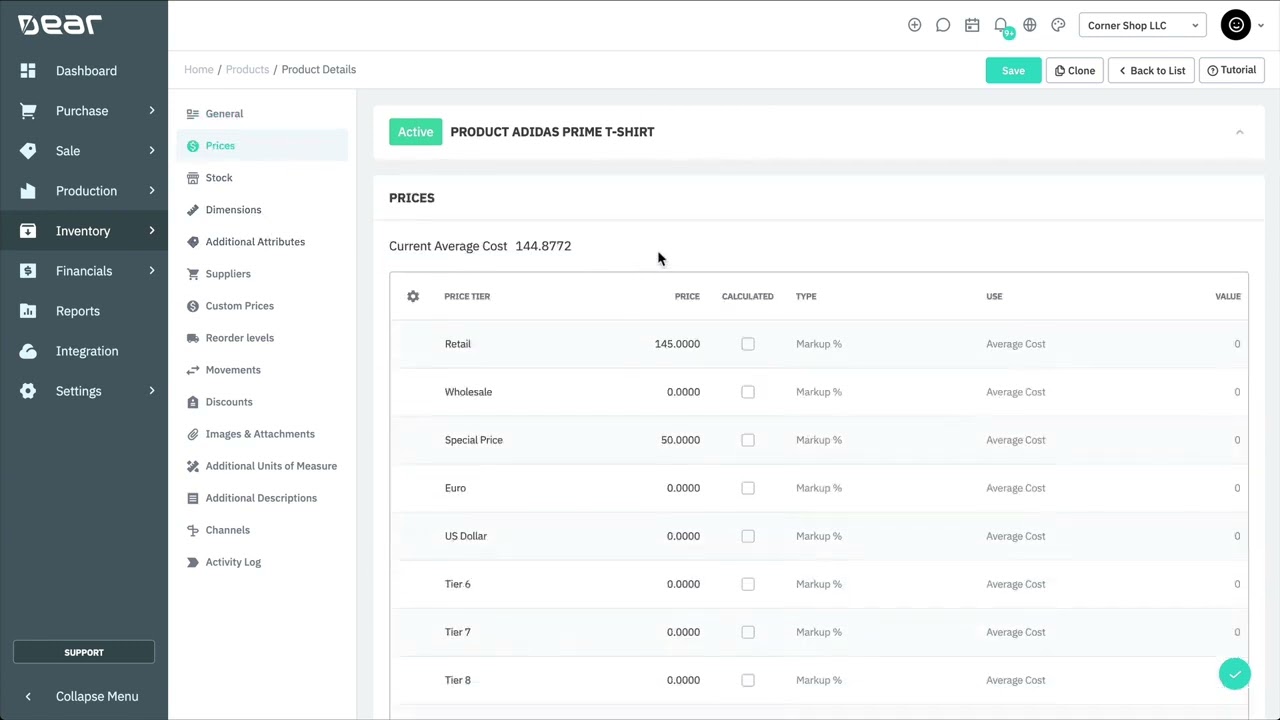This screenshot has width=1280, height=720.
Task: Open the Activity Log tab
Action: point(262,562)
